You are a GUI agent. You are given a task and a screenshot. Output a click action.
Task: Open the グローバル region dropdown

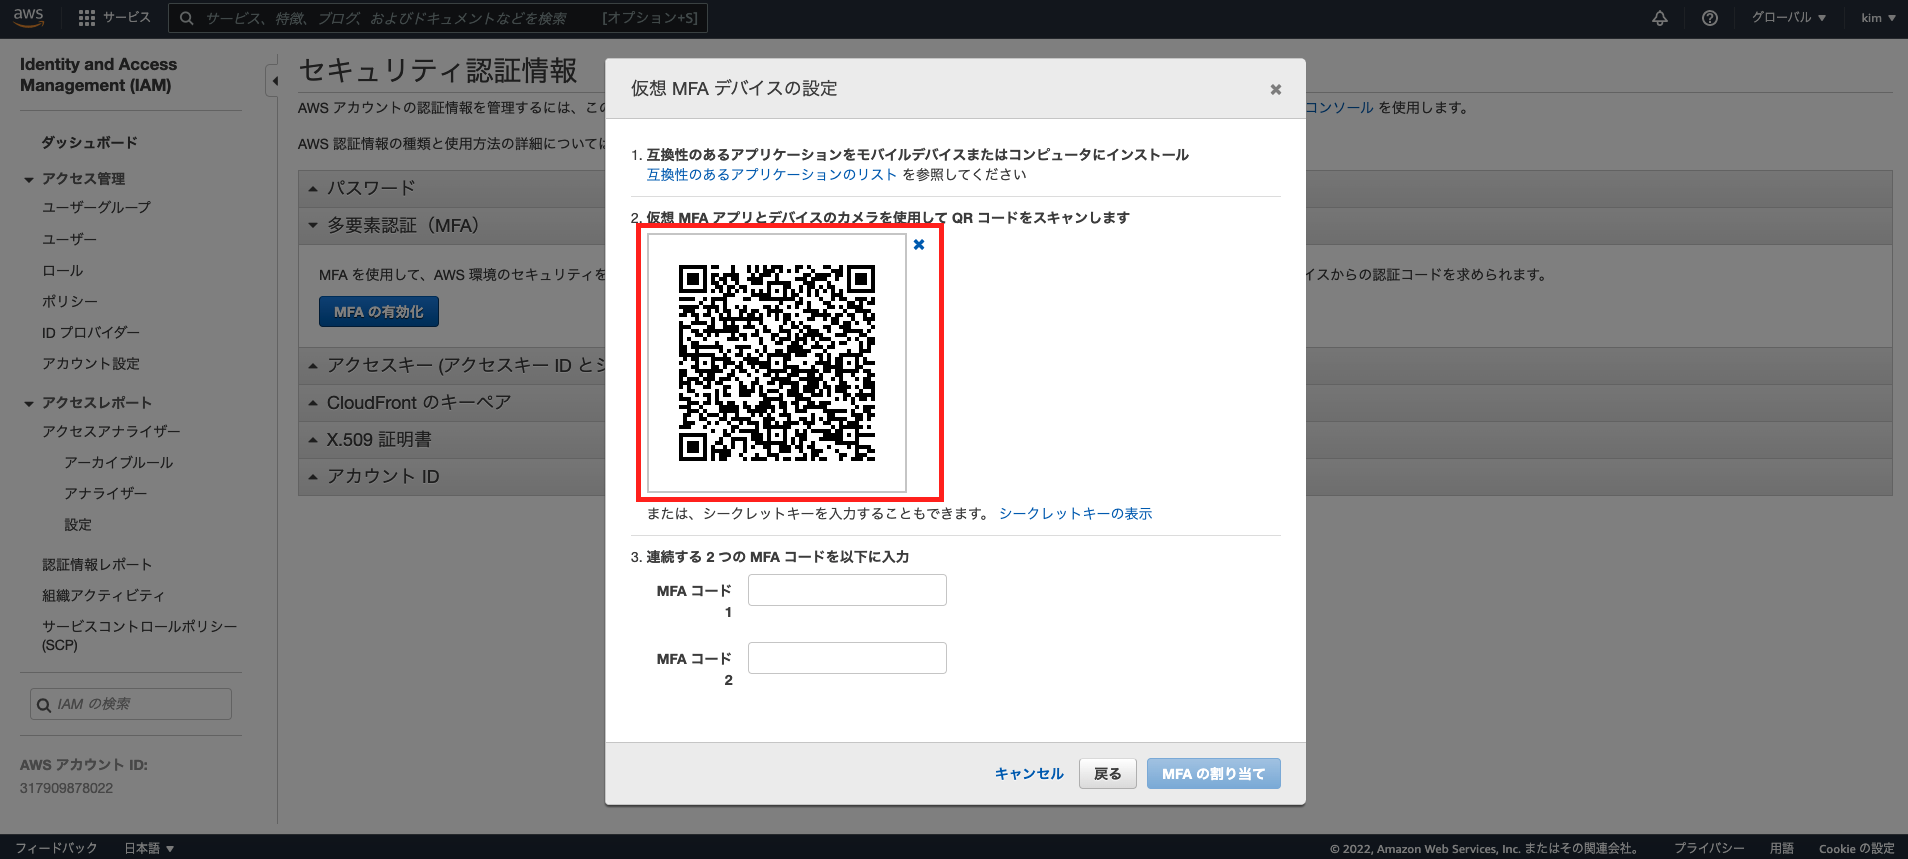click(1788, 18)
